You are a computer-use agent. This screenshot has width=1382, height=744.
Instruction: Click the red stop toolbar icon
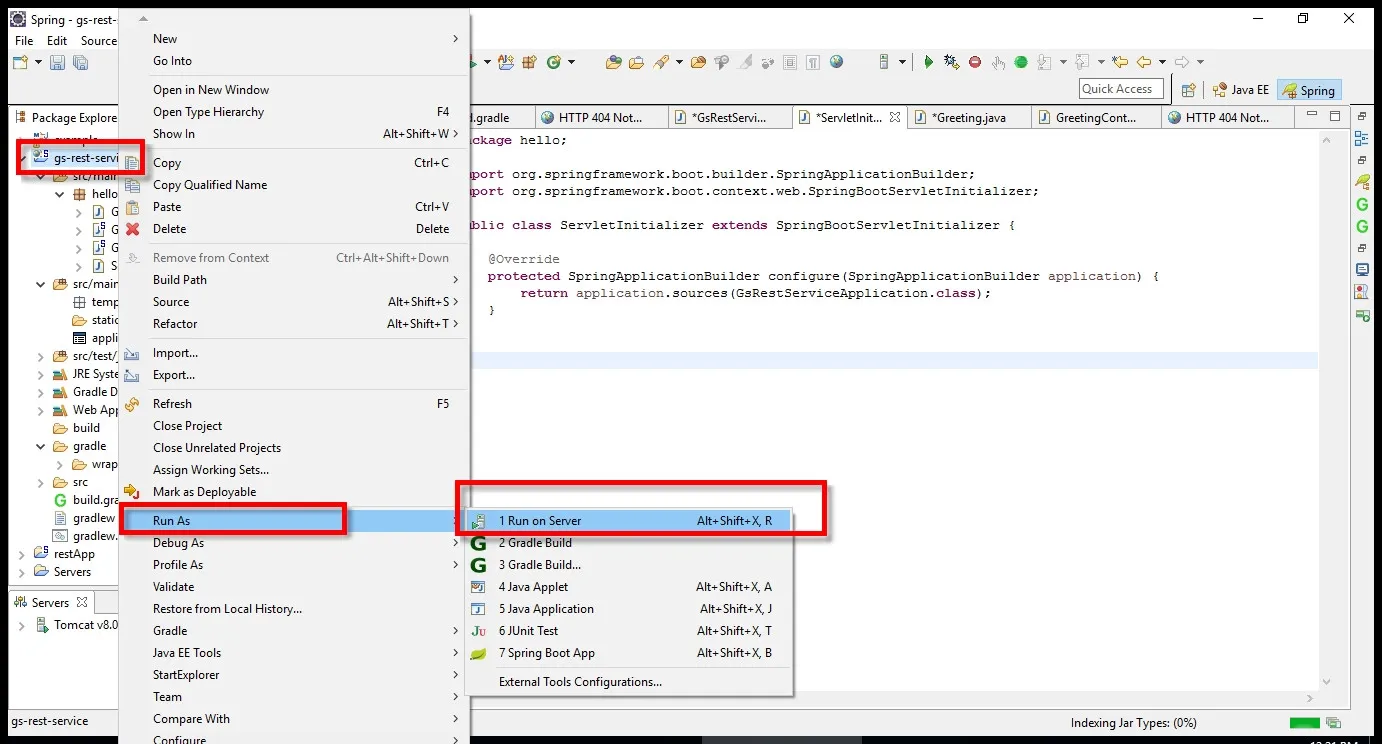point(975,62)
